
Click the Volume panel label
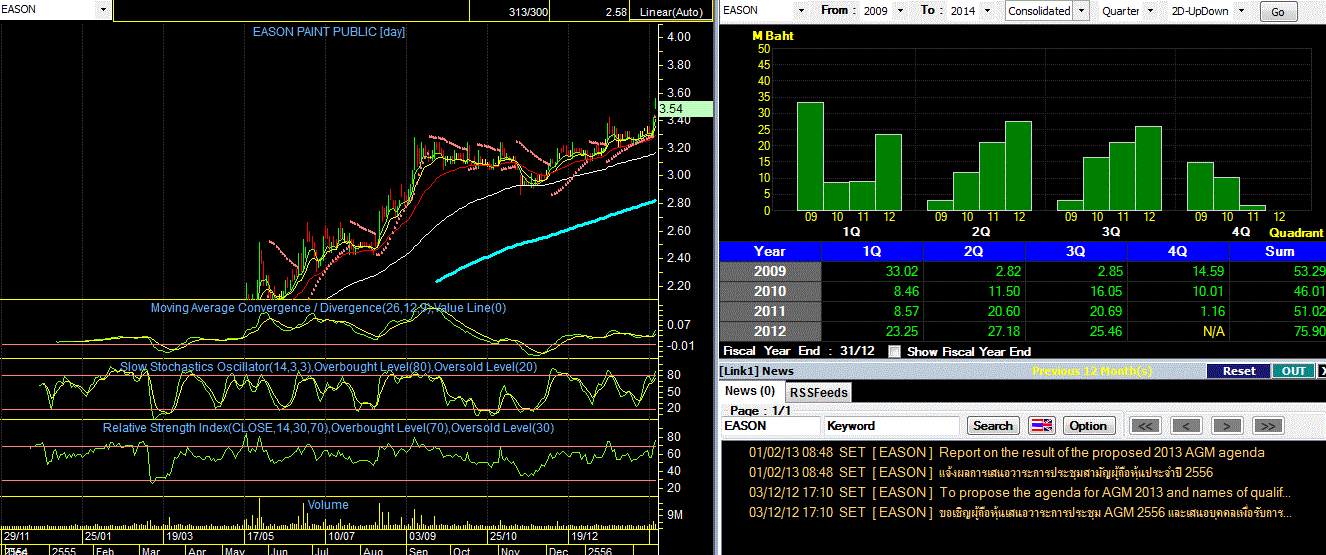click(x=328, y=505)
